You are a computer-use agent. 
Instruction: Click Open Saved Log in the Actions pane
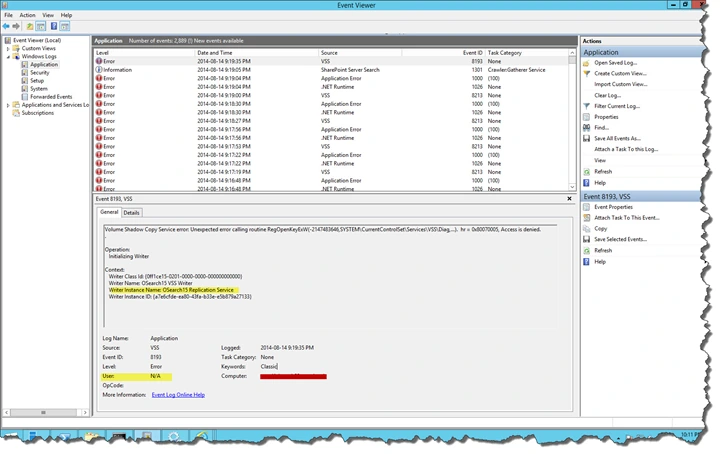tap(615, 62)
